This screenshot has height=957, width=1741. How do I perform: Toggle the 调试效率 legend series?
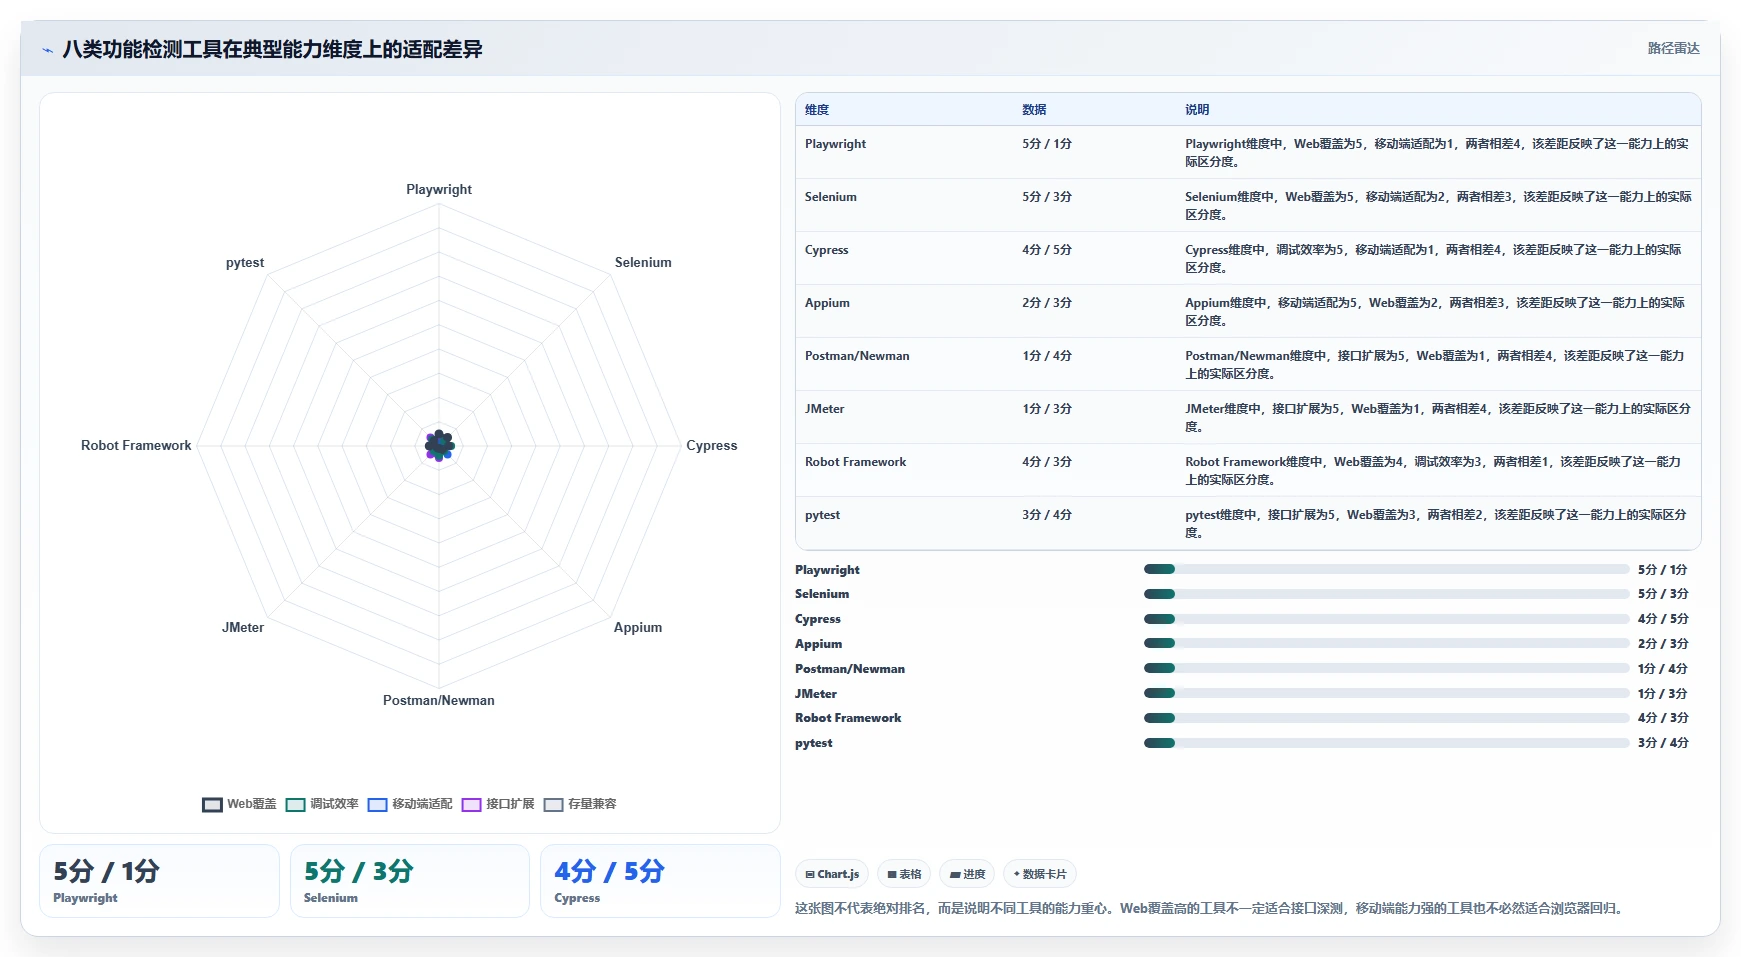tap(322, 804)
